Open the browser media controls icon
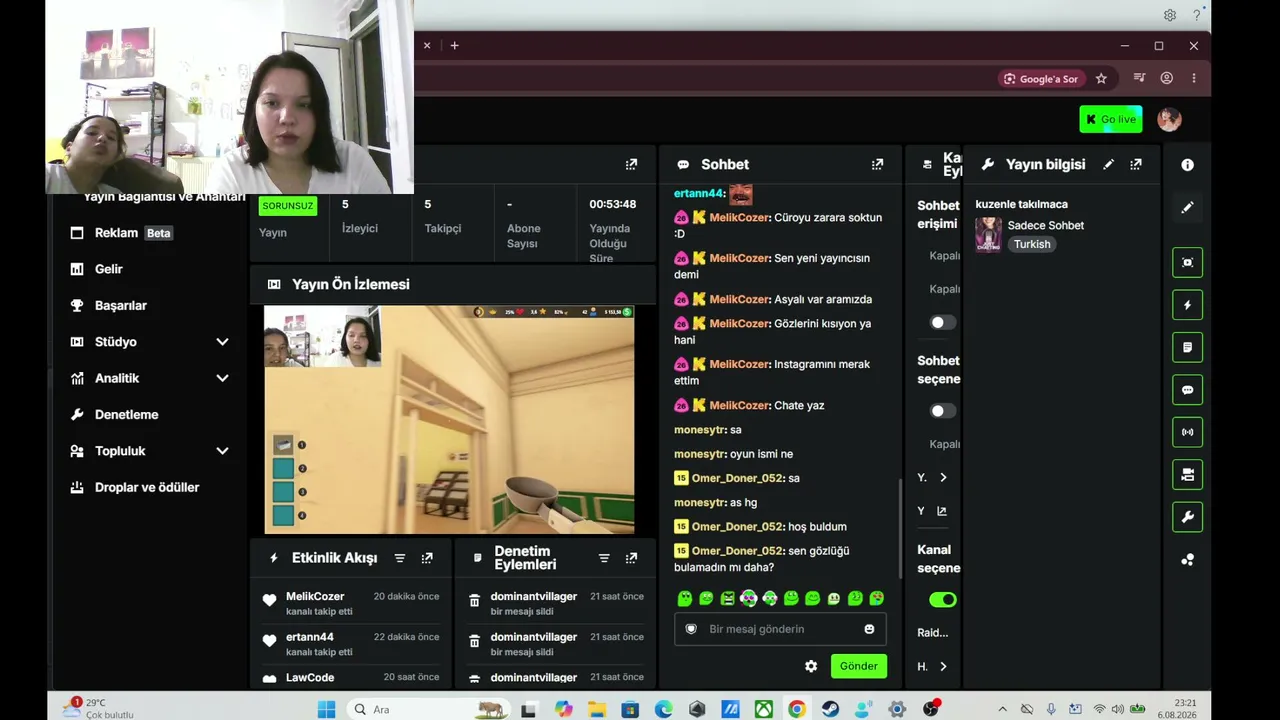This screenshot has width=1280, height=720. (x=1139, y=78)
